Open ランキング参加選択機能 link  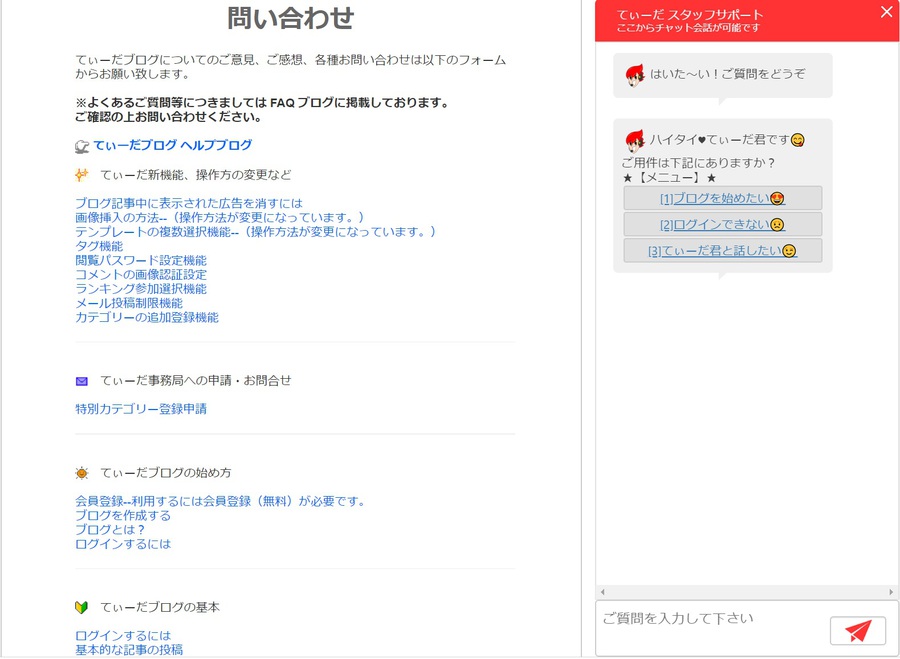click(141, 289)
